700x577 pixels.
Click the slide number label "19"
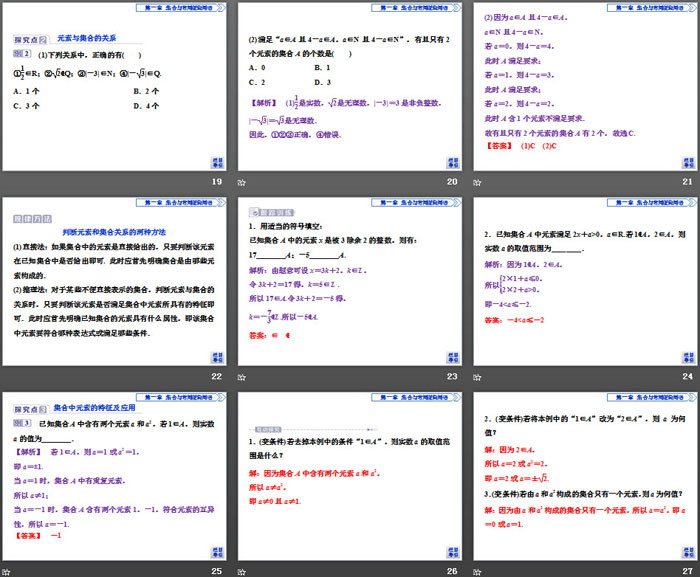click(217, 182)
